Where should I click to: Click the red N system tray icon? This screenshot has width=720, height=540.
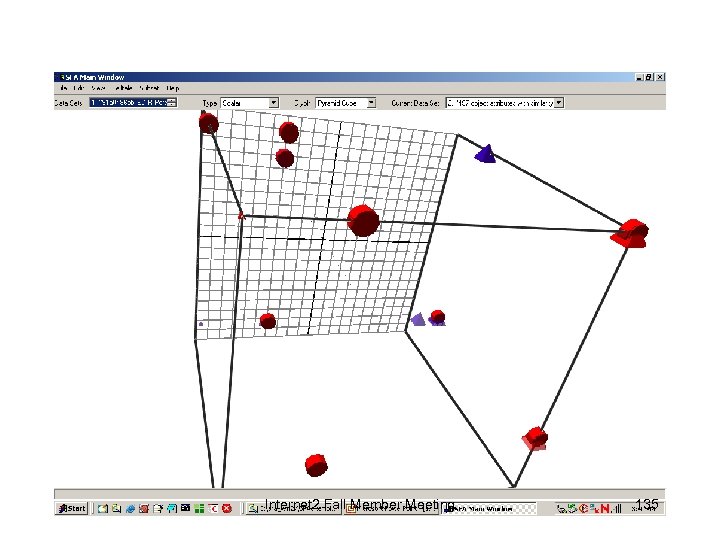pos(605,508)
